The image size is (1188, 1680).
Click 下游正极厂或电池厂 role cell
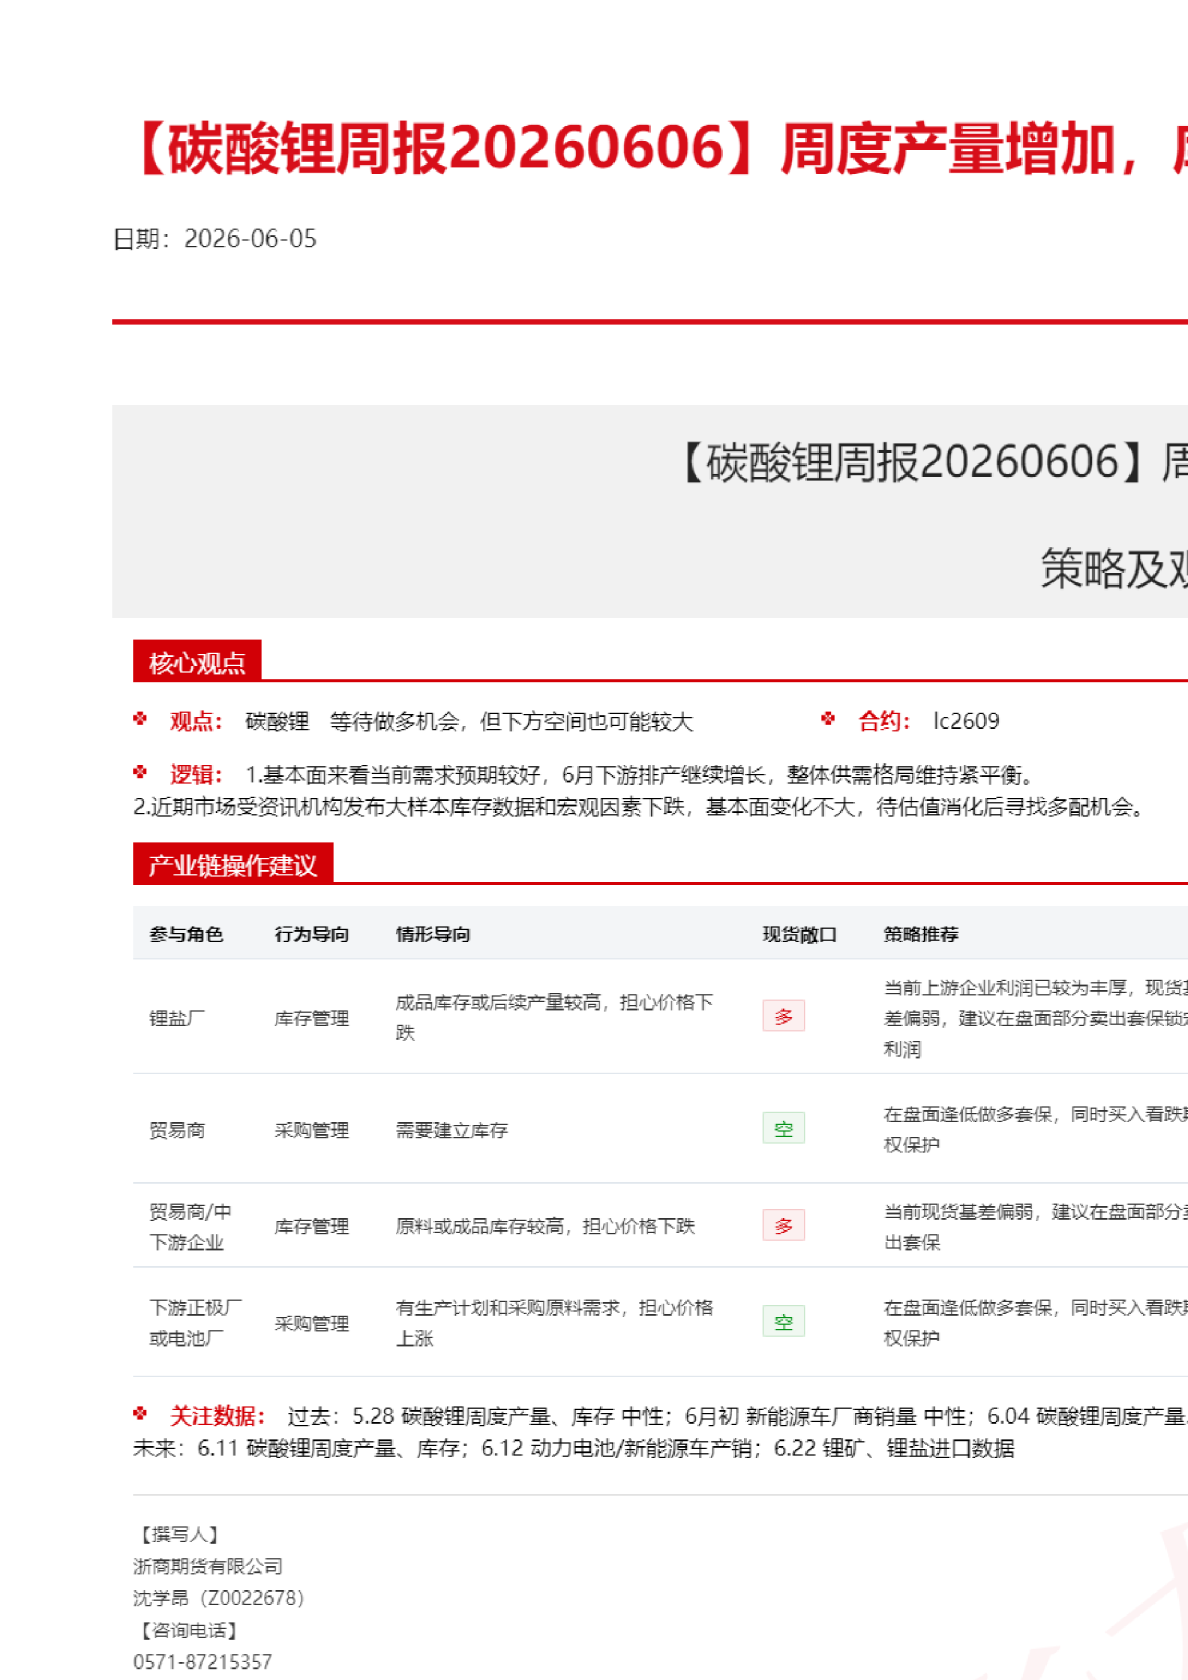[195, 1323]
